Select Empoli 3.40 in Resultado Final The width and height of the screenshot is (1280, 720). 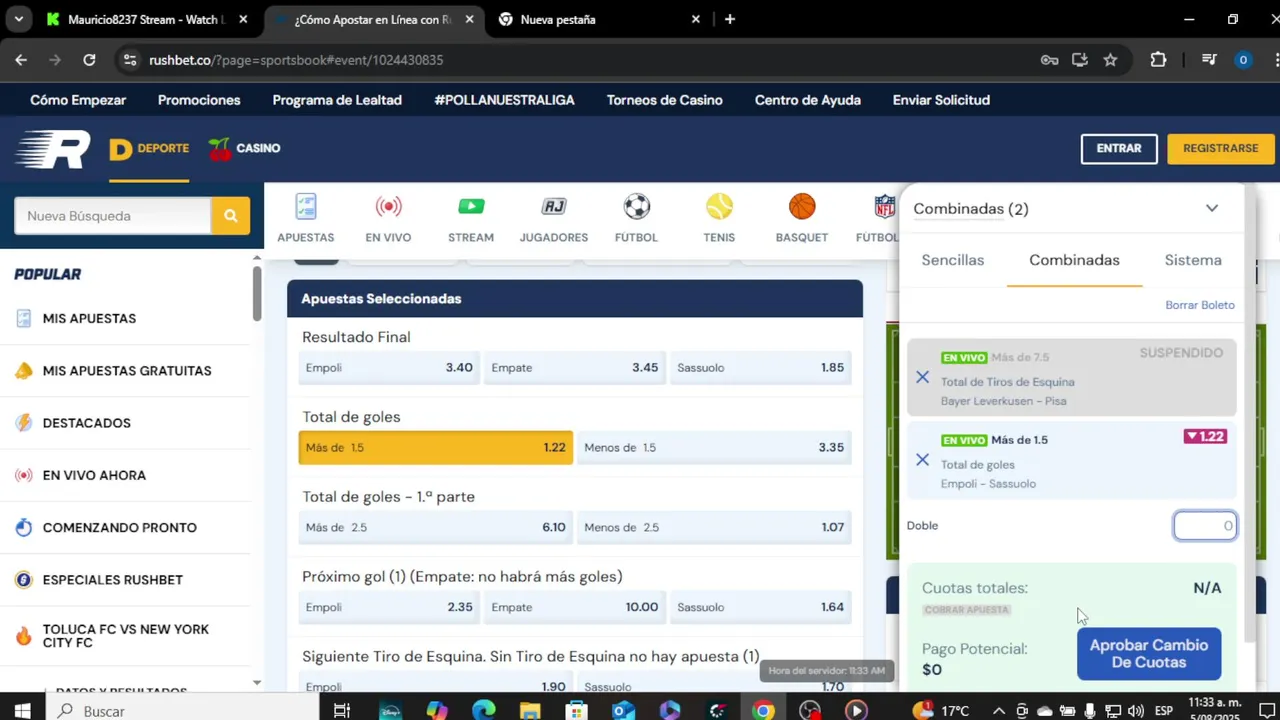pyautogui.click(x=389, y=368)
